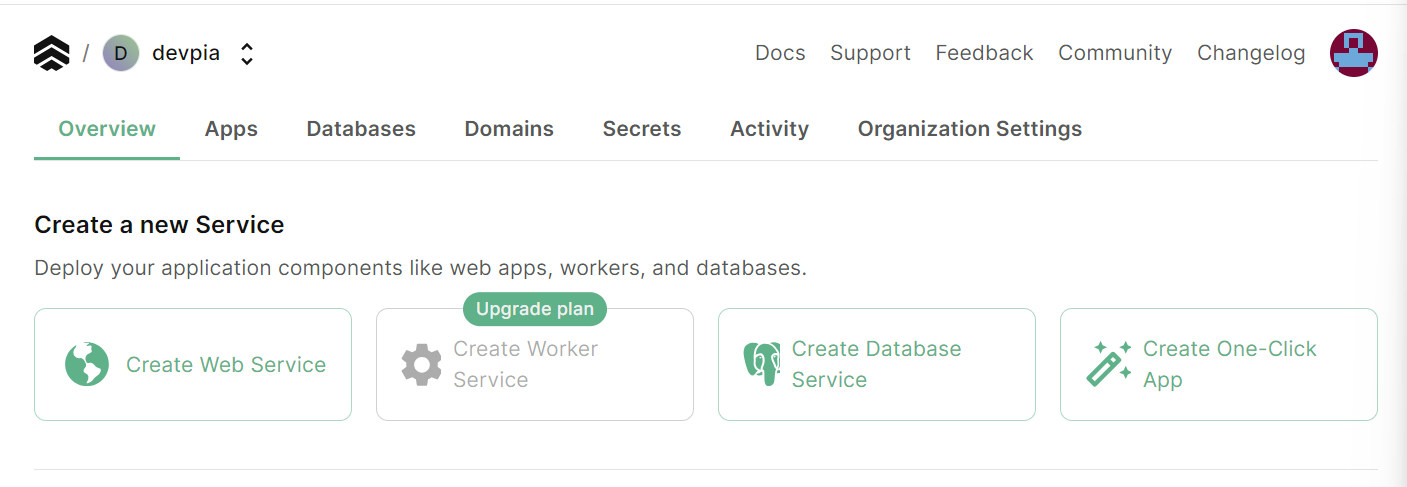Screen dimensions: 1407x487
Task: Click the devpia organization avatar circle
Action: pos(121,53)
